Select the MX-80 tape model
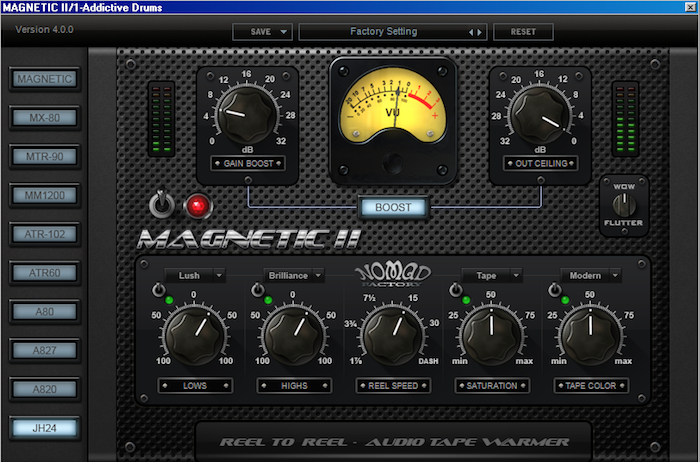 pyautogui.click(x=45, y=118)
